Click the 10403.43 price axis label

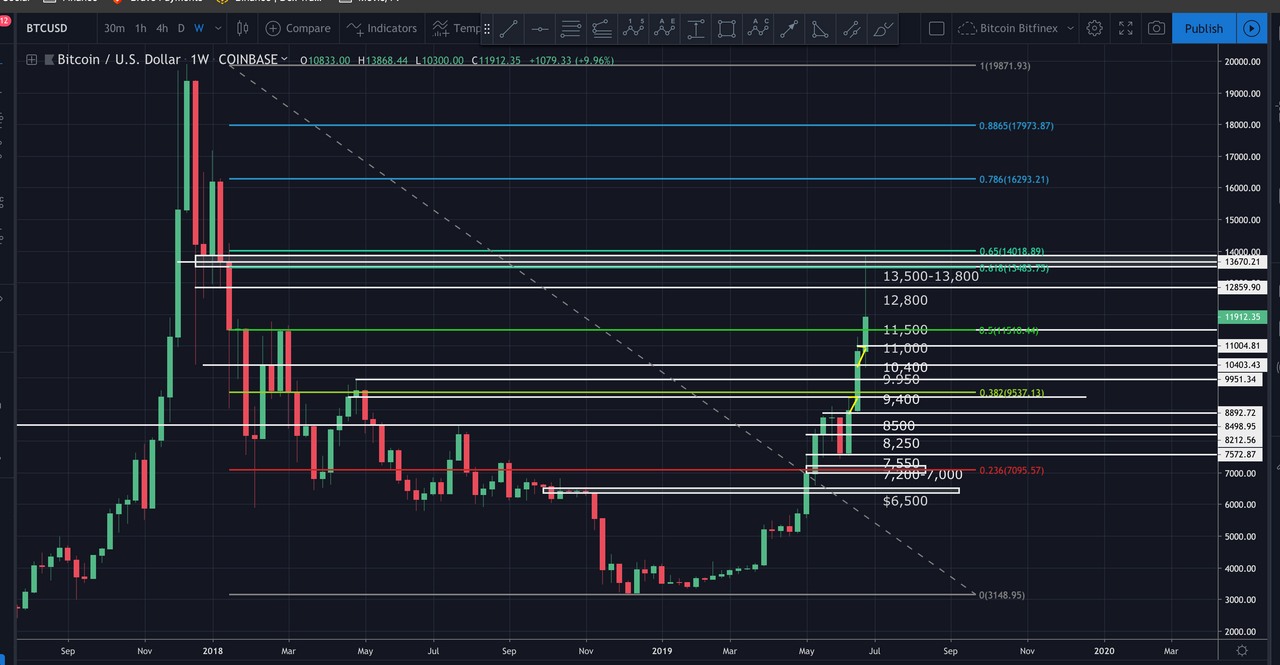tap(1242, 365)
